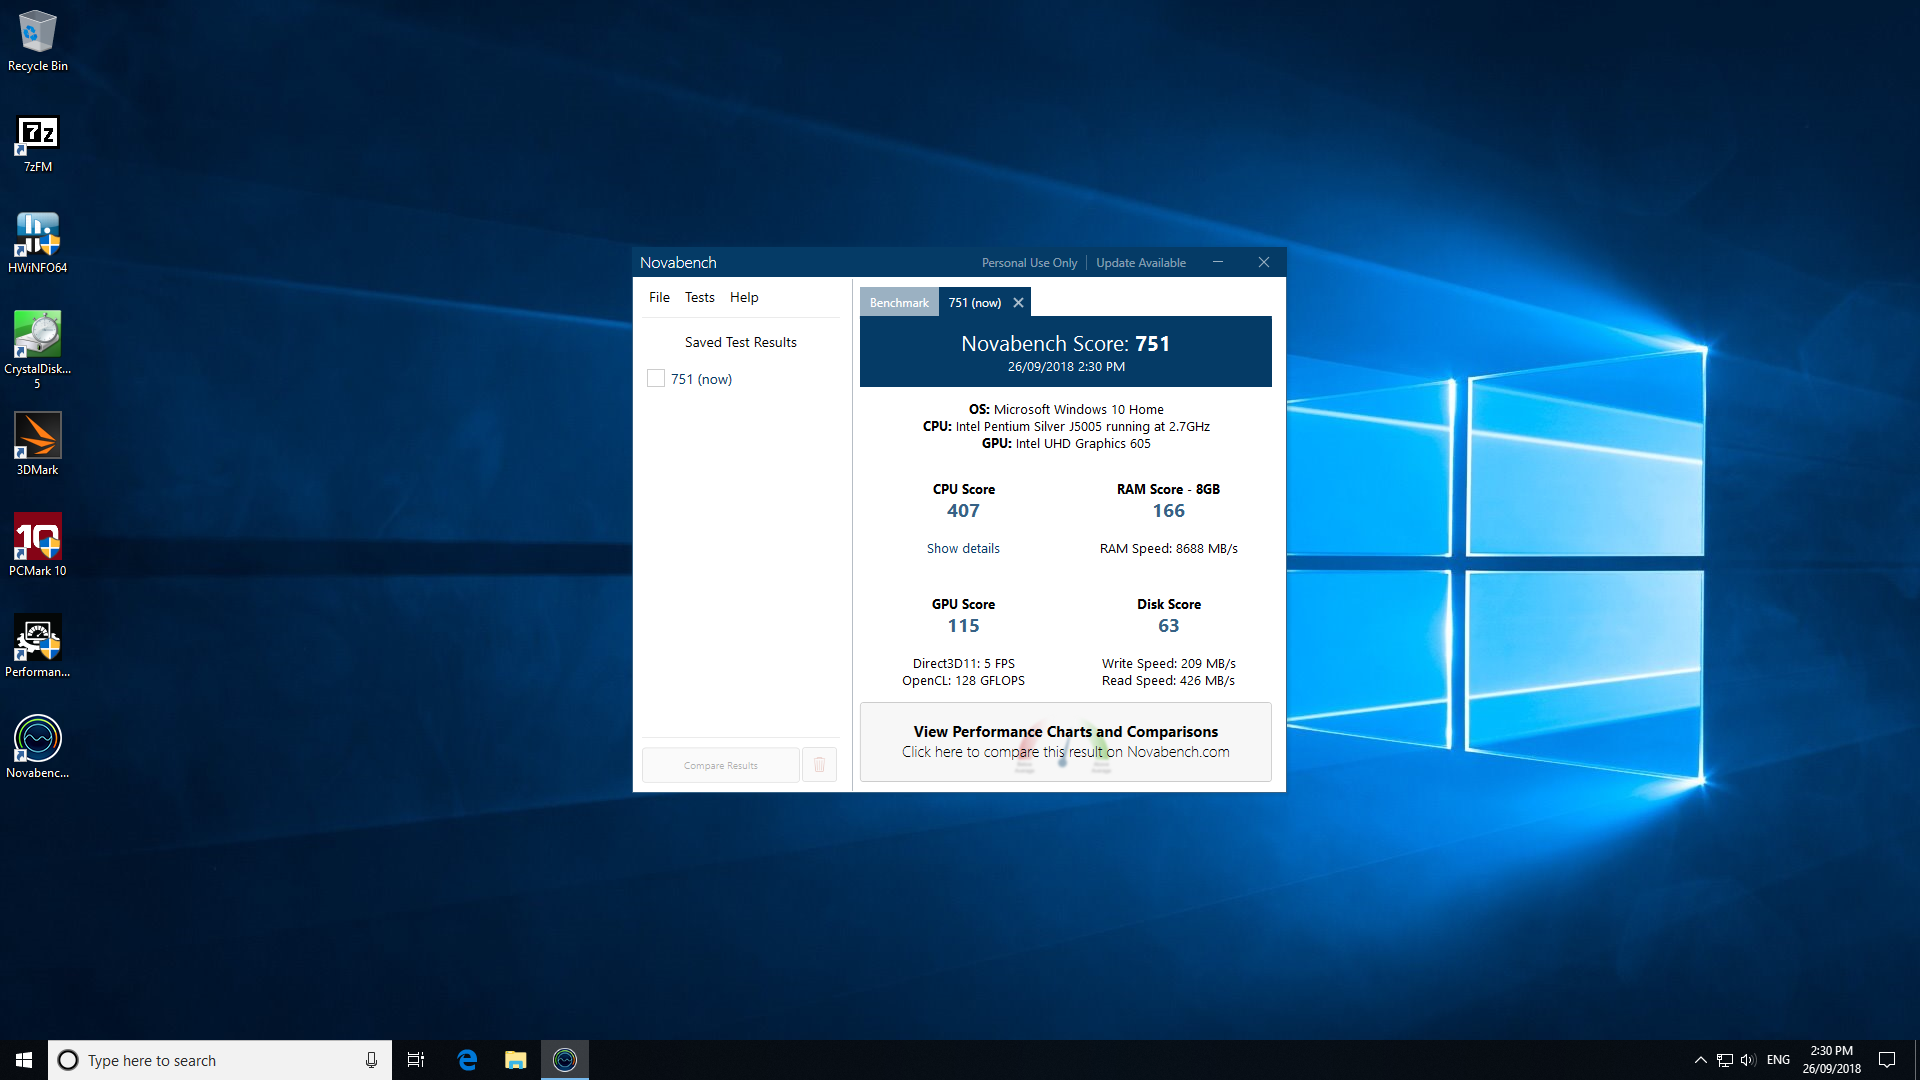Click the Update Available link

click(1141, 263)
